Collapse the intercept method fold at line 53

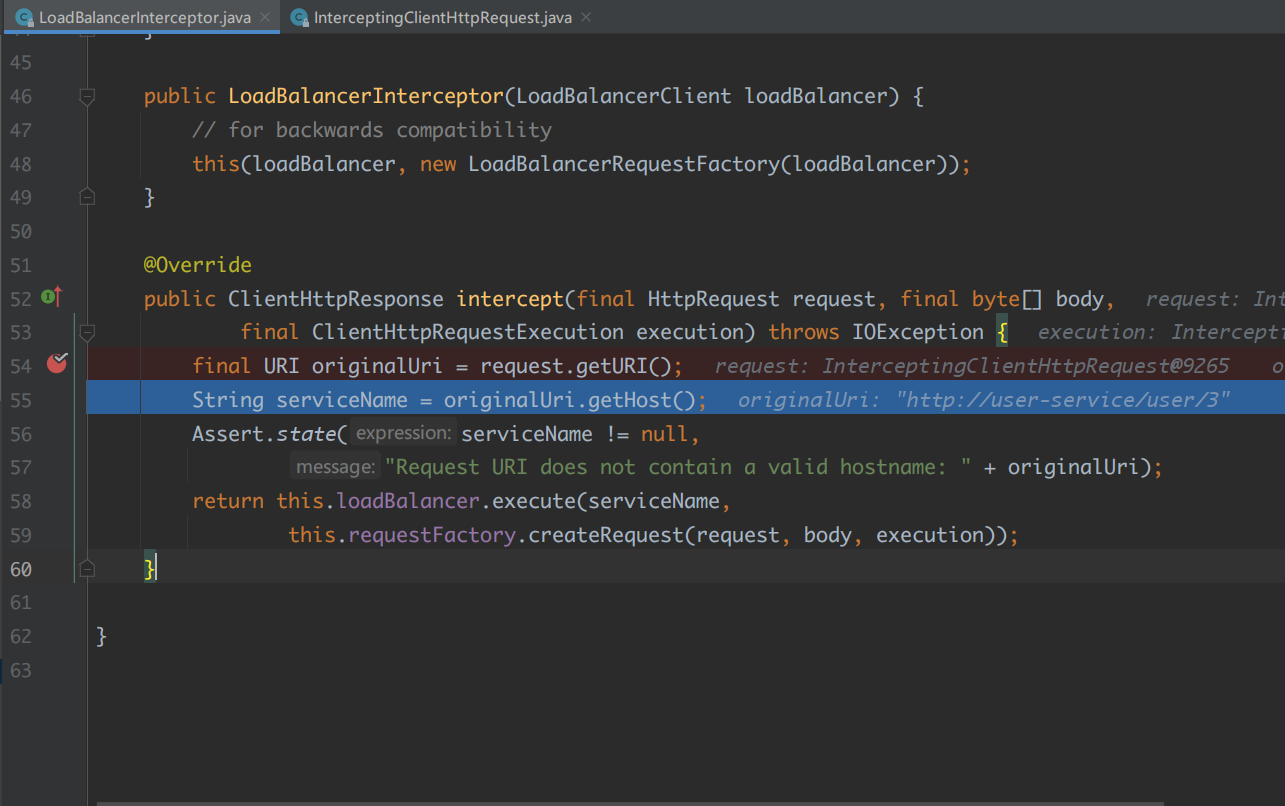[87, 332]
